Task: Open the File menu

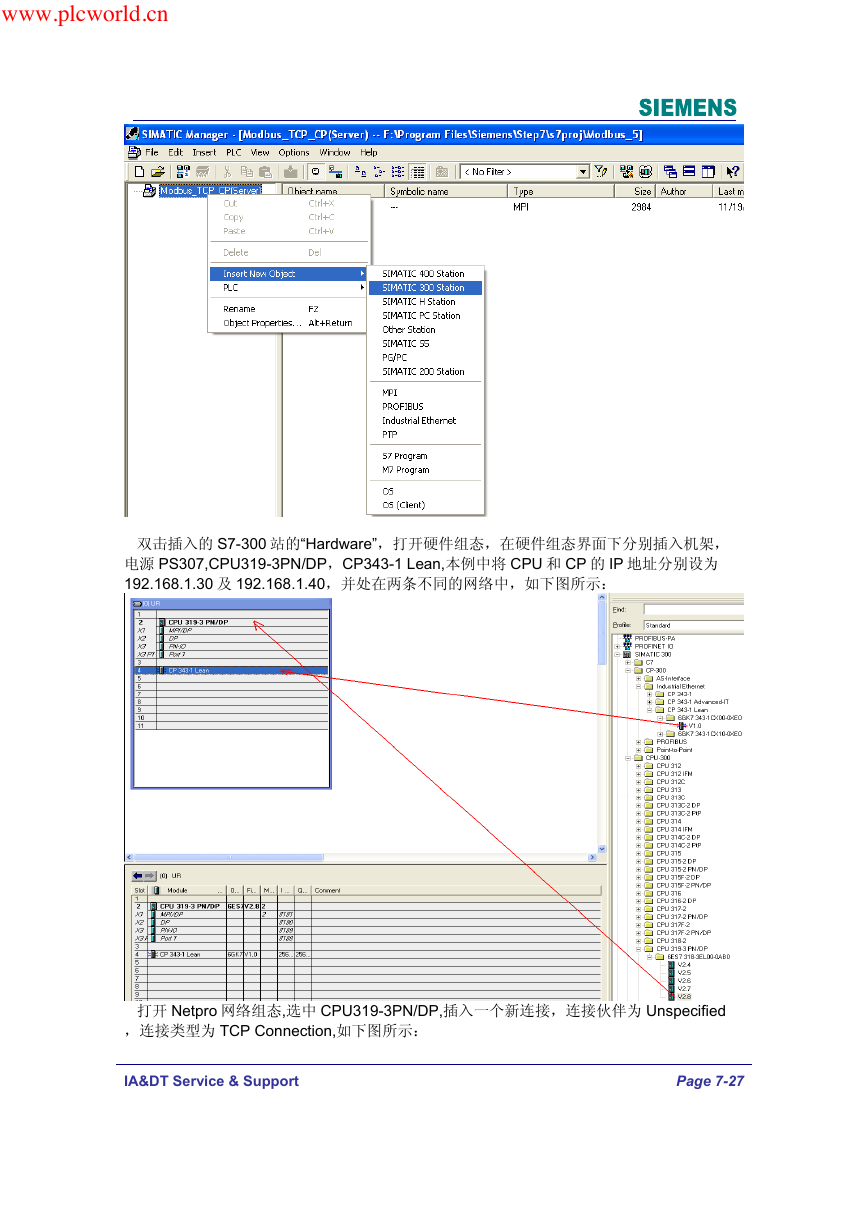Action: [x=152, y=152]
